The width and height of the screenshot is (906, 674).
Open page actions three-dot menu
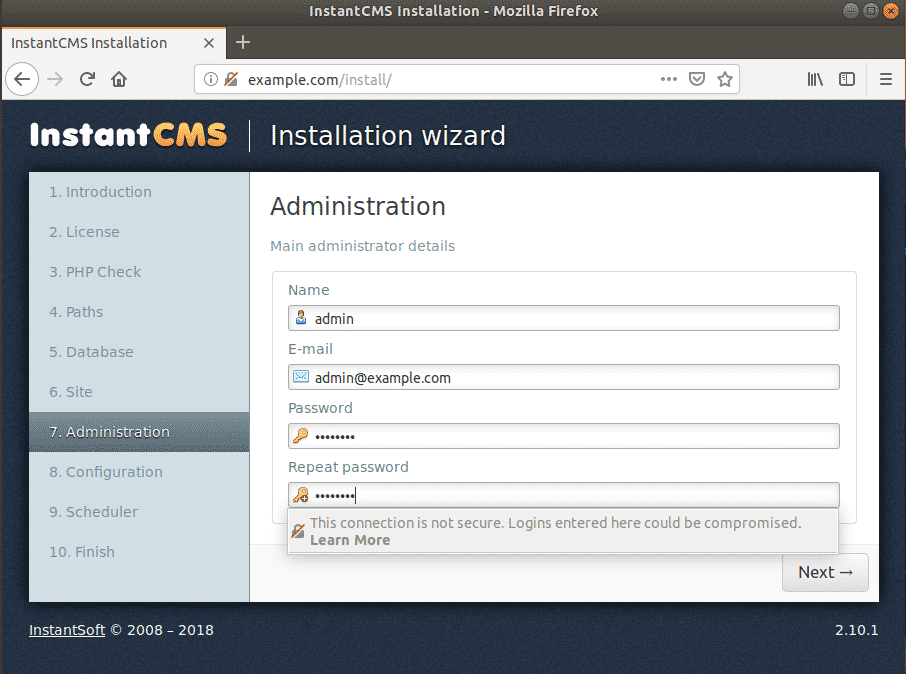669,79
